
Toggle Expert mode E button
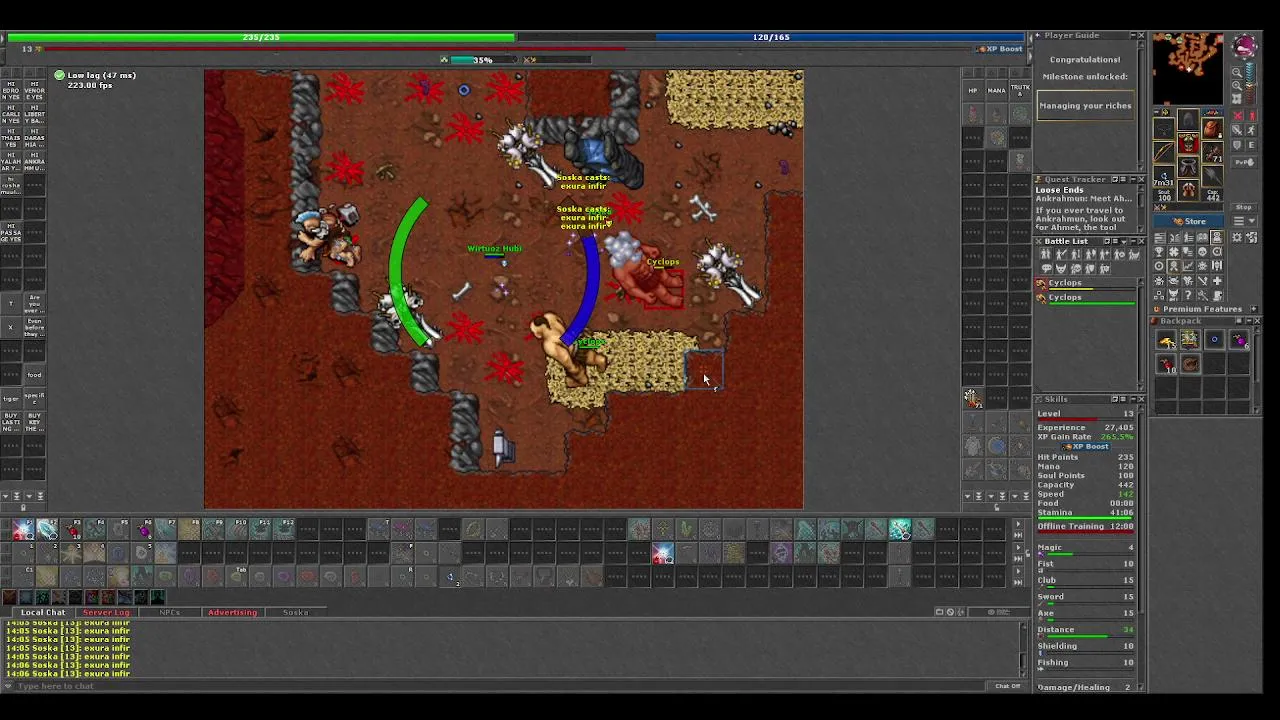click(x=1251, y=145)
